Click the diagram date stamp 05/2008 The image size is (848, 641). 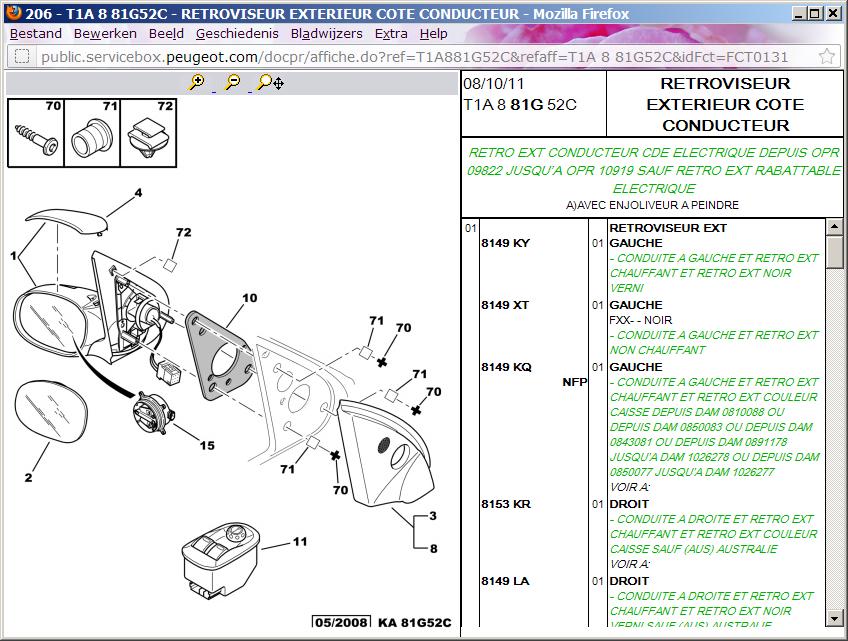coord(342,622)
